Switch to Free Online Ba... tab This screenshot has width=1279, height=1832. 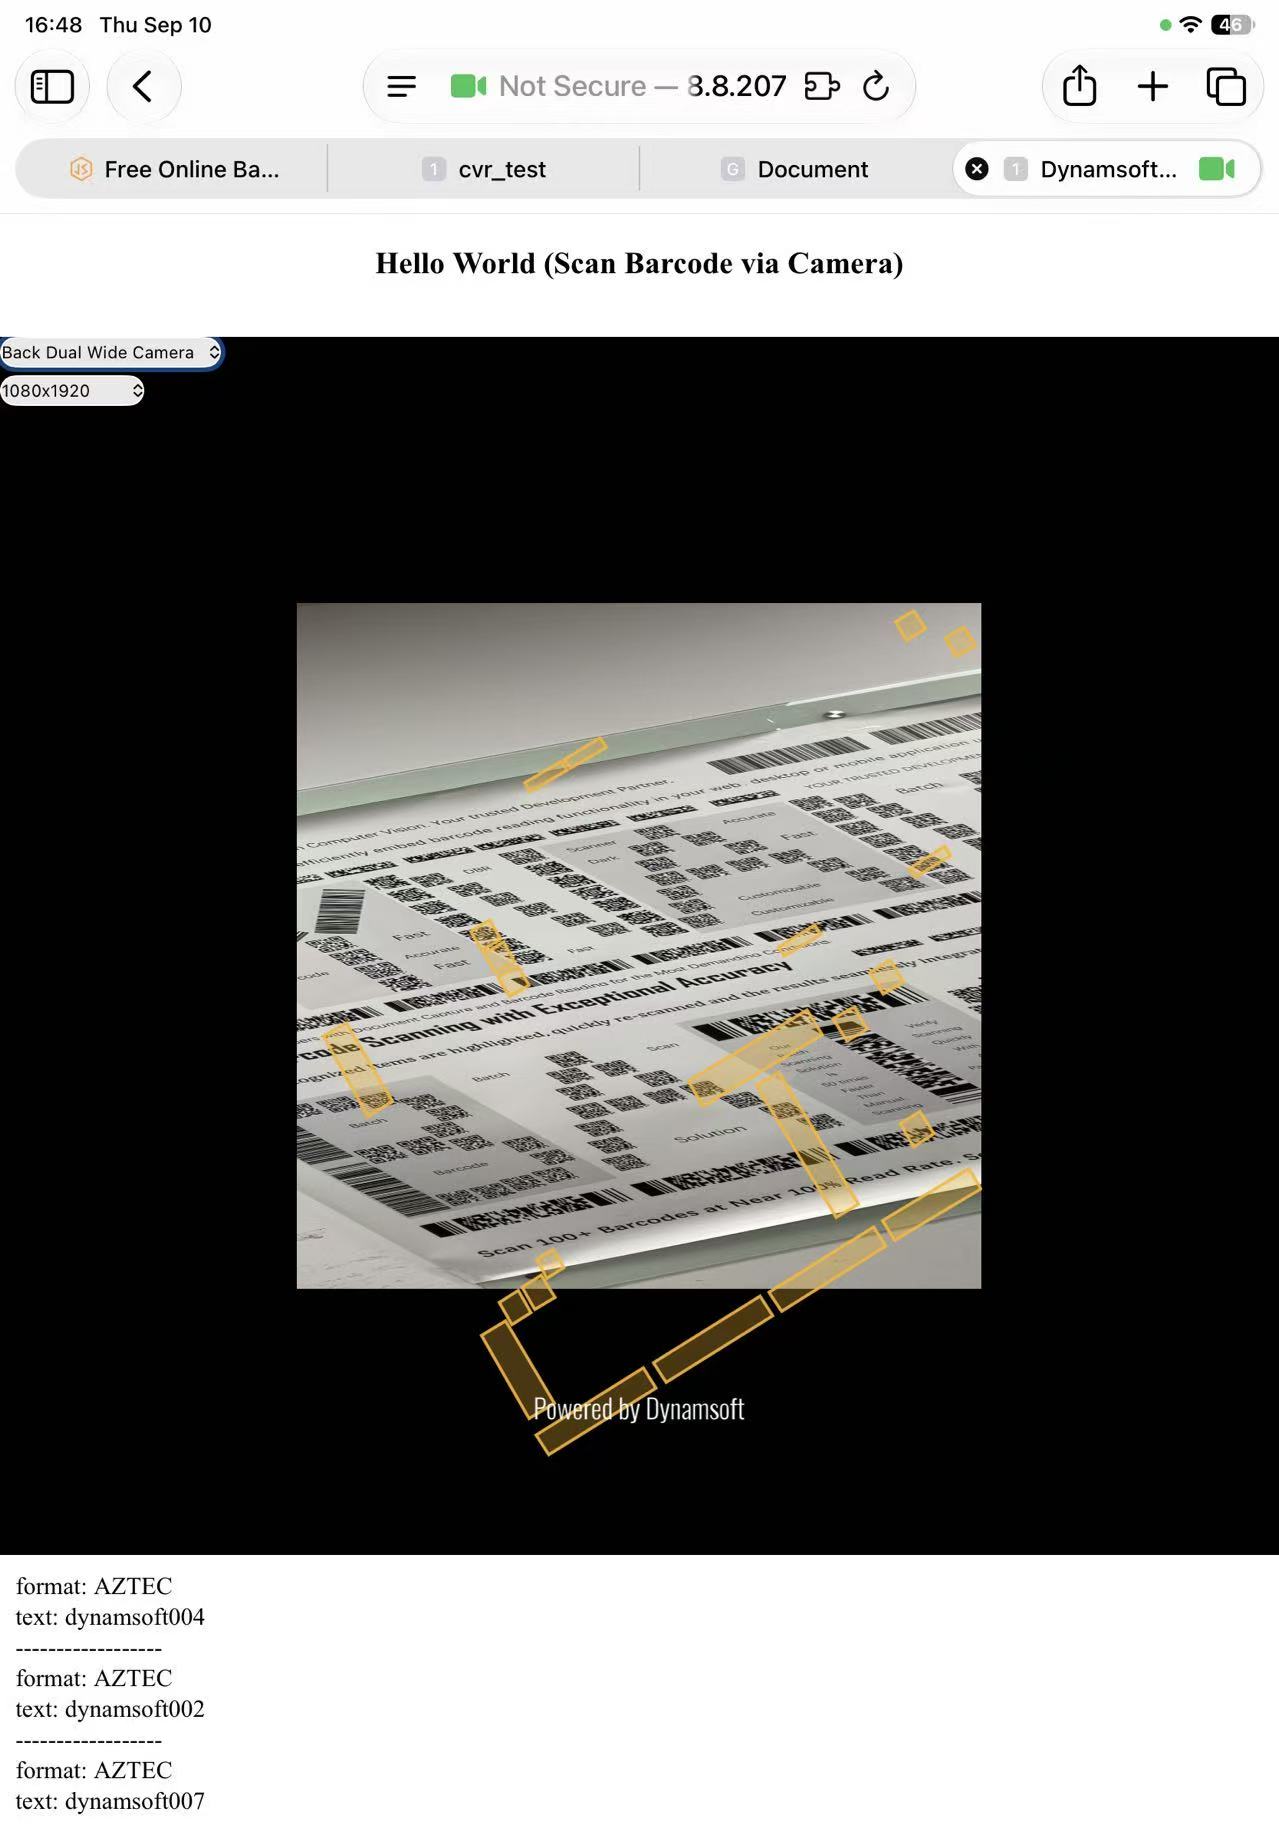click(x=172, y=169)
